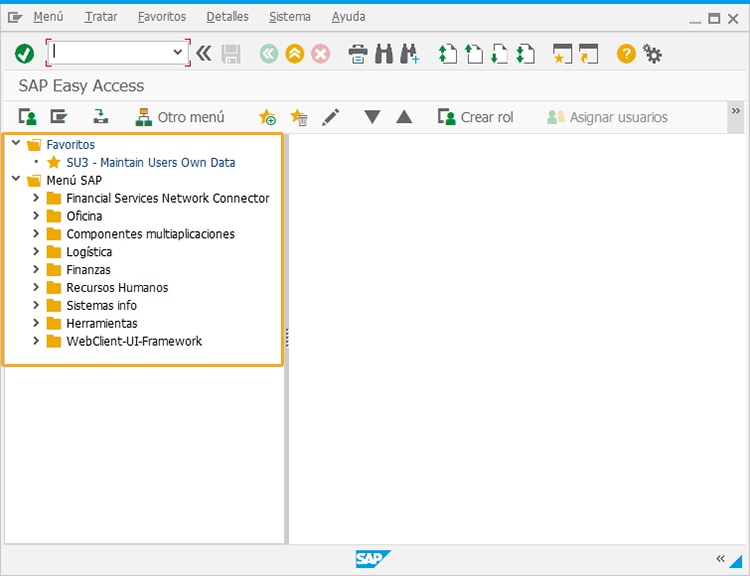Click the Find binoculars icon
Image resolution: width=750 pixels, height=576 pixels.
click(384, 54)
